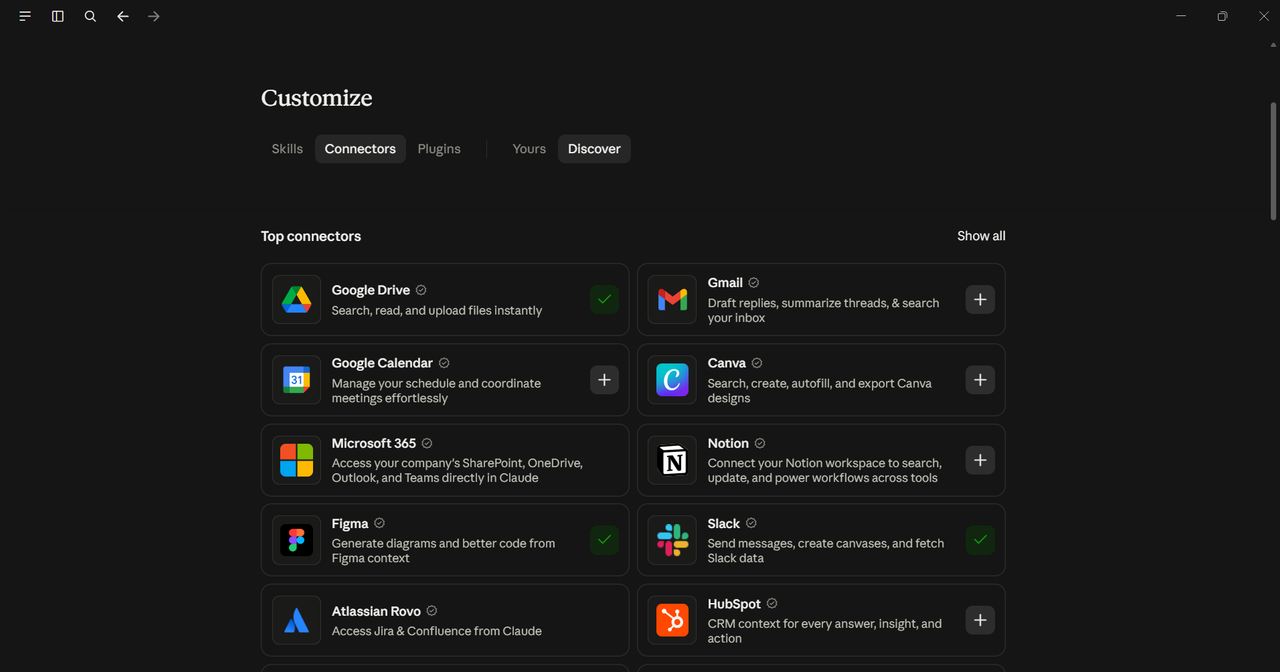Screen dimensions: 1280x672
Task: Click verified badge next to Microsoft 365
Action: click(427, 443)
